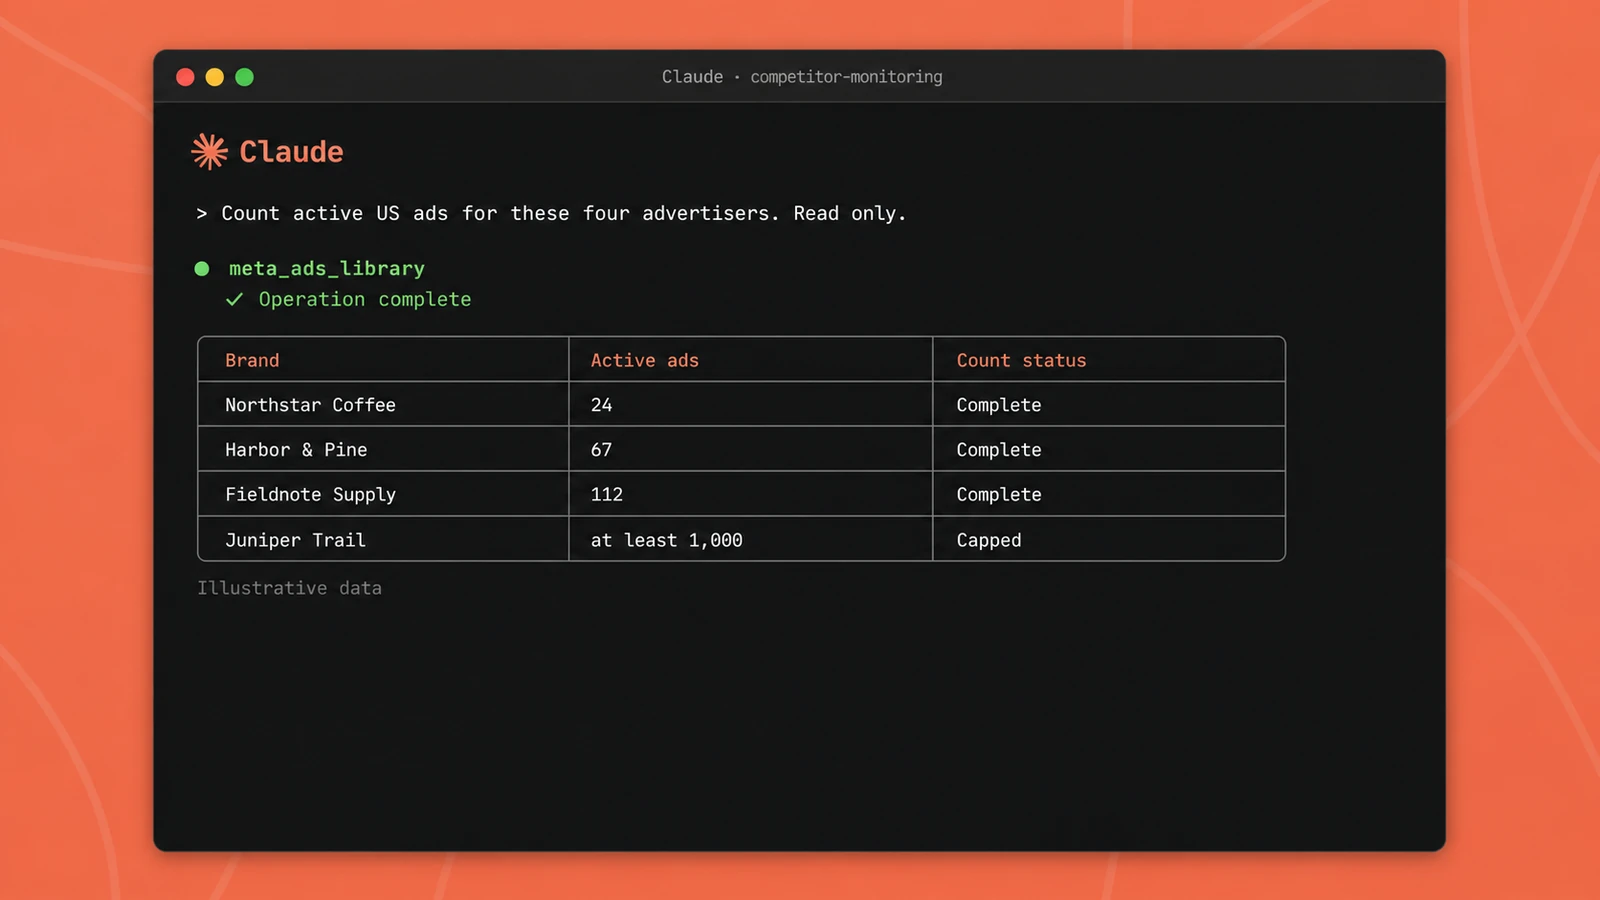Click the window title 'Claude · competitor-monitoring'
1600x900 pixels.
(802, 77)
